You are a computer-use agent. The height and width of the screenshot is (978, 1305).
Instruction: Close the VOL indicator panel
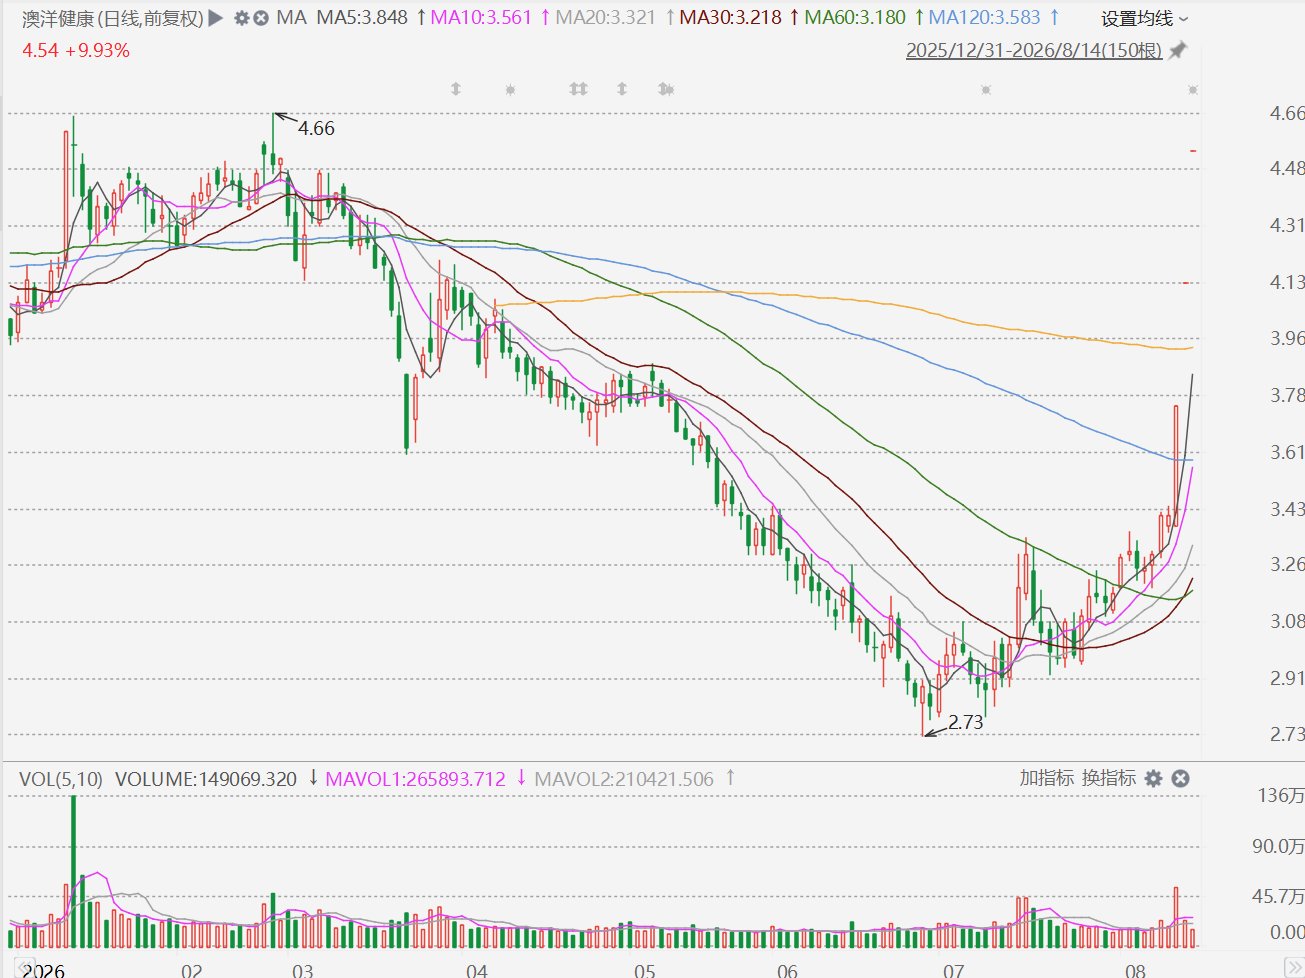click(x=1180, y=778)
